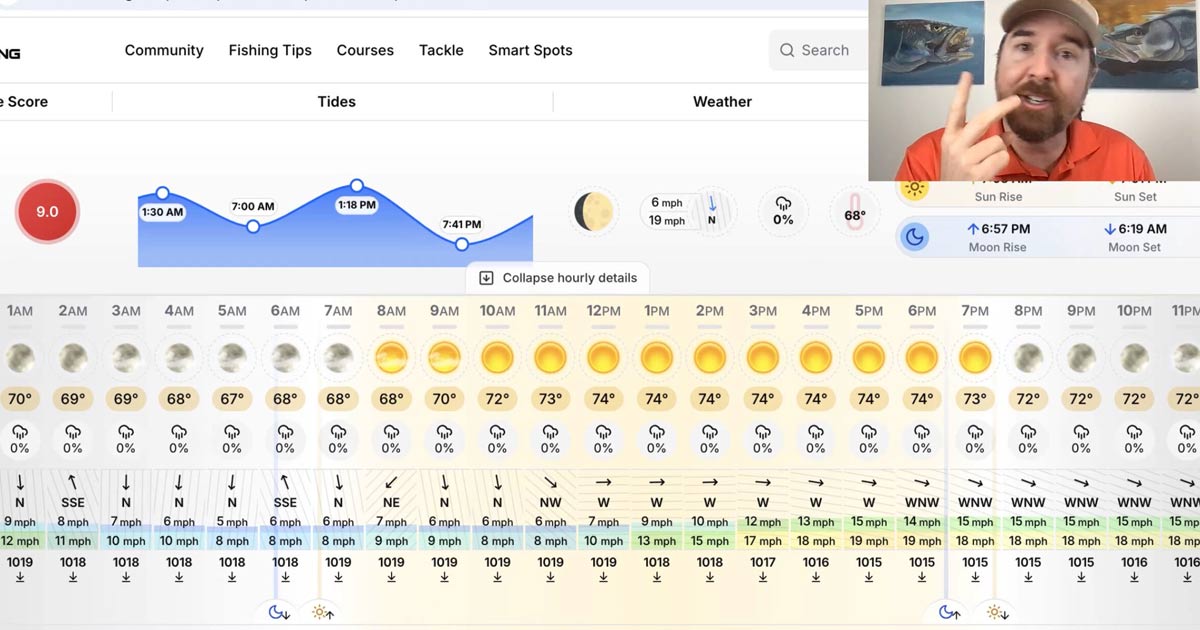Switch to the Tides tab
The image size is (1200, 630).
click(336, 102)
